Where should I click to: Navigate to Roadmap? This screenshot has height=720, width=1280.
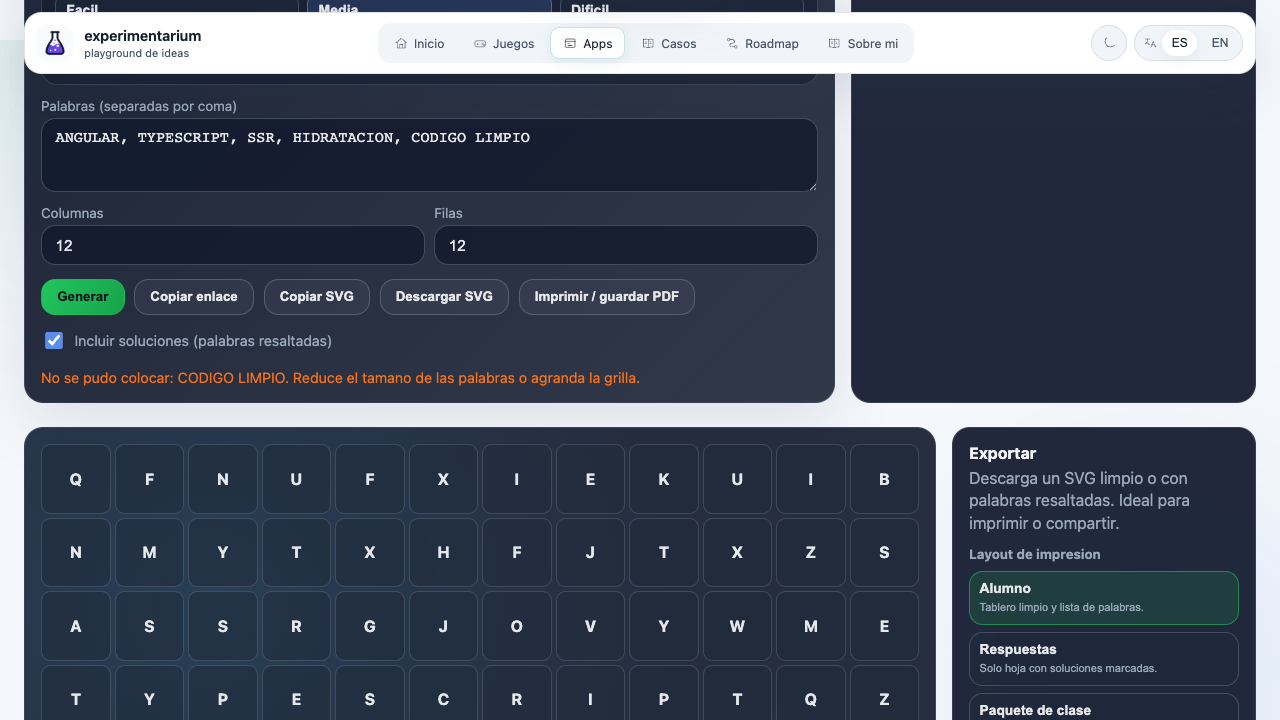(762, 43)
